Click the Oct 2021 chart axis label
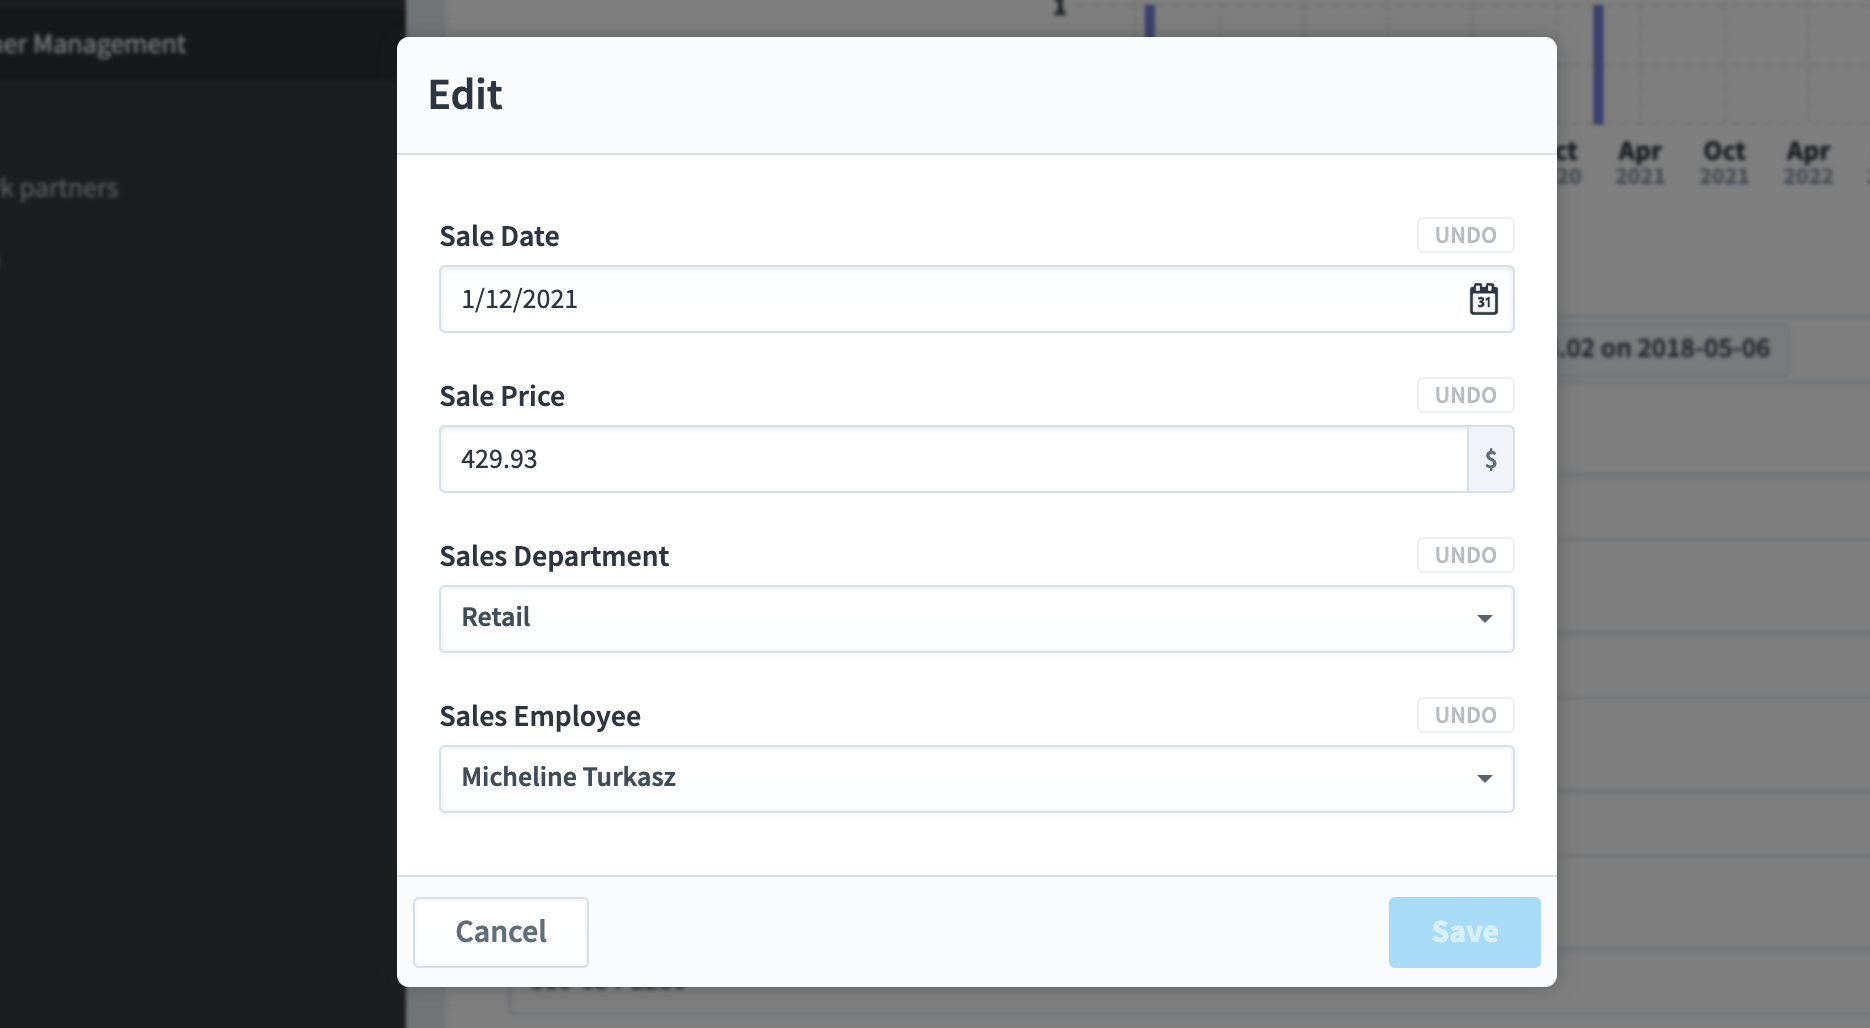Image resolution: width=1870 pixels, height=1028 pixels. (x=1724, y=163)
